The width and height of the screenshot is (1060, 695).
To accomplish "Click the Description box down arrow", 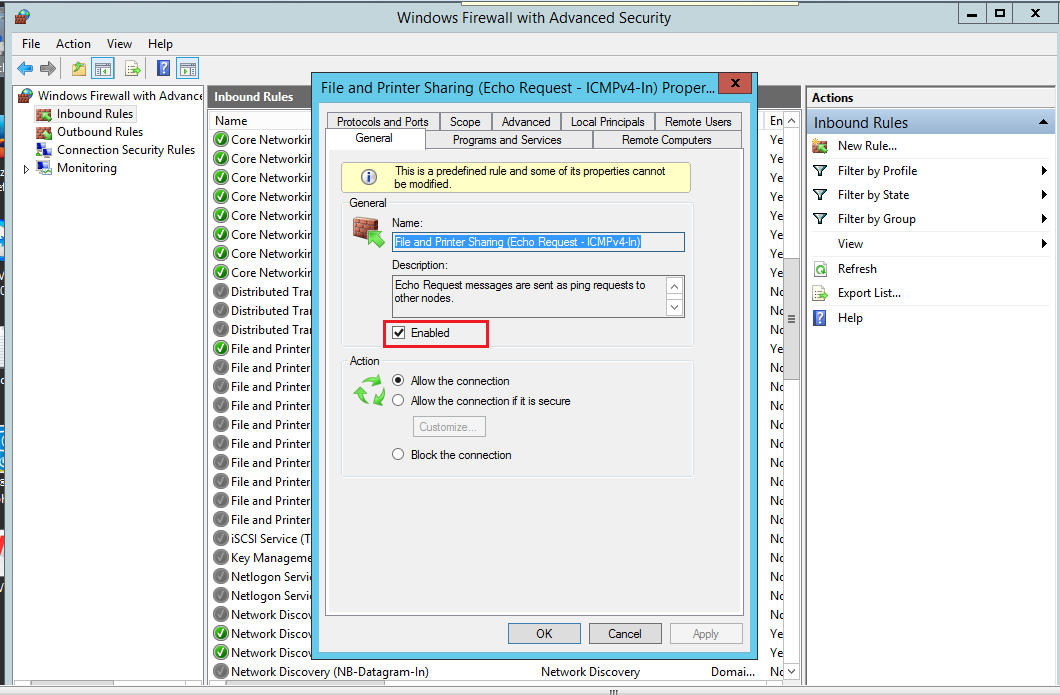I will pyautogui.click(x=675, y=307).
